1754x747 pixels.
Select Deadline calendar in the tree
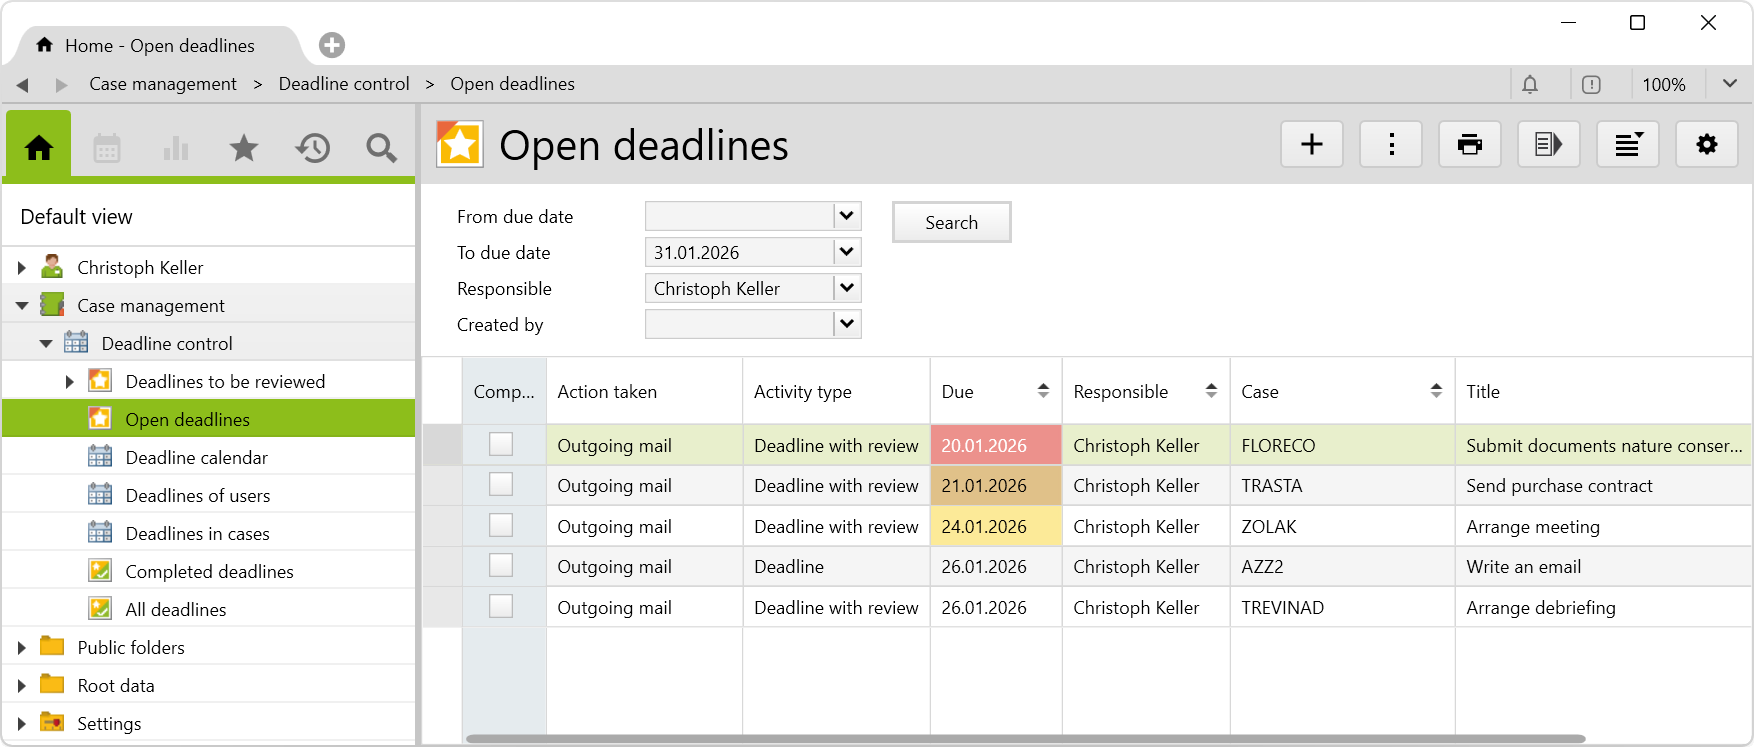[196, 458]
